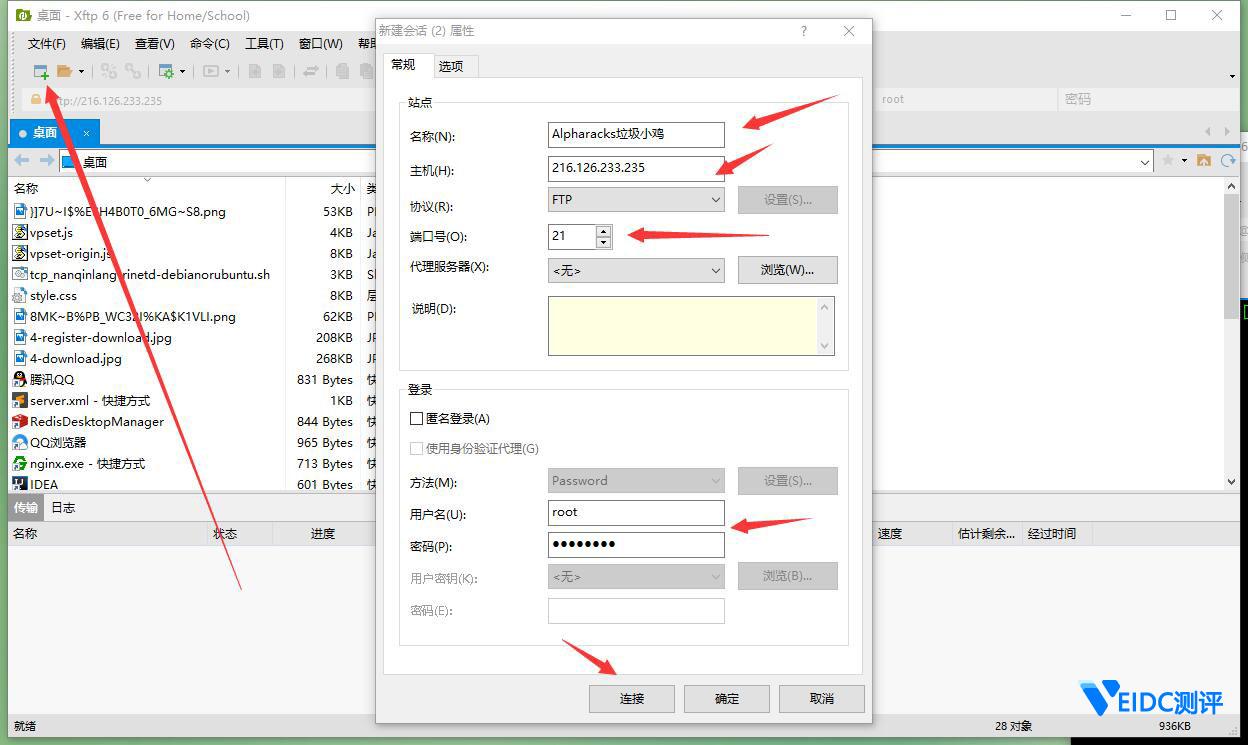Image resolution: width=1248 pixels, height=745 pixels.
Task: Increase the port number with the up stepper
Action: coord(604,231)
